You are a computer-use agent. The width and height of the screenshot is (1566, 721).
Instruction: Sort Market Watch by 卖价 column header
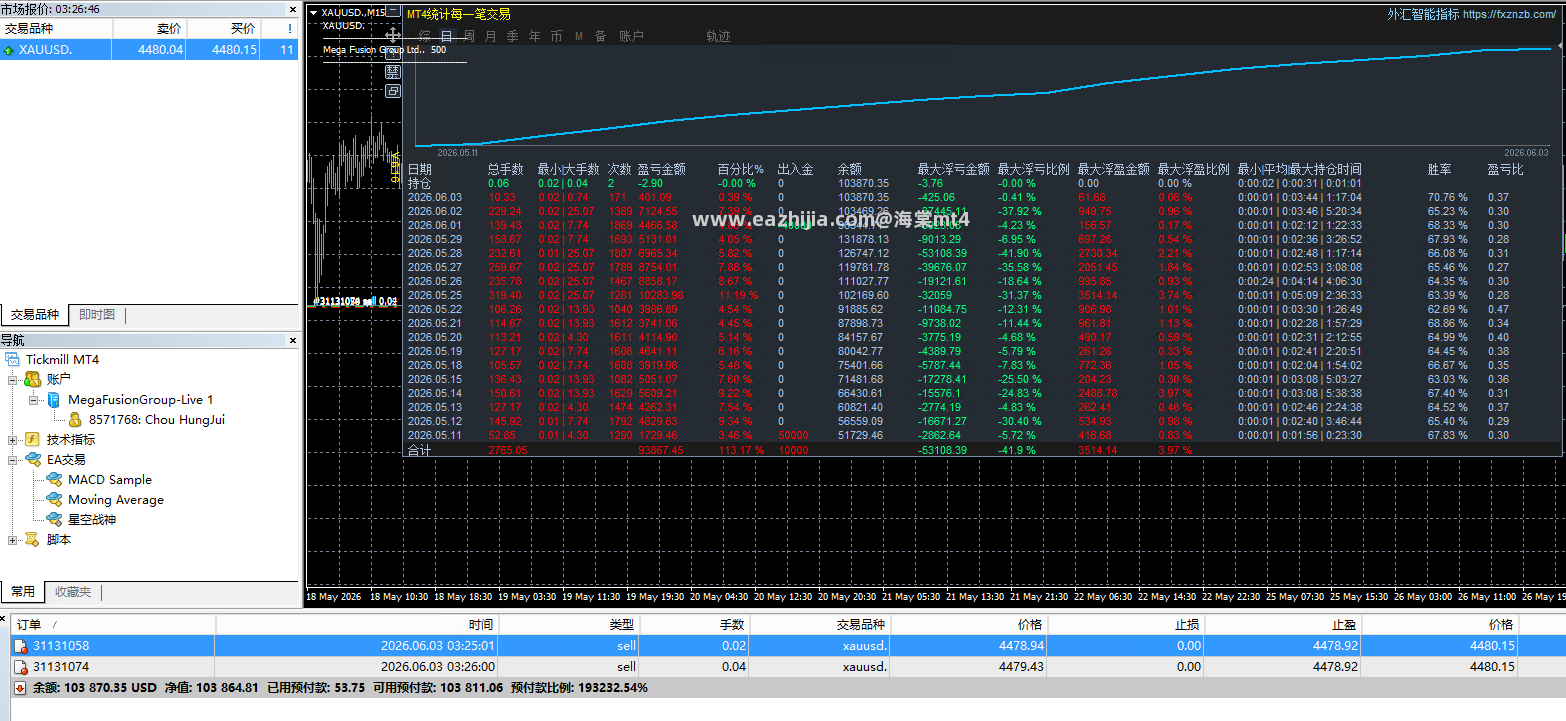click(x=149, y=29)
